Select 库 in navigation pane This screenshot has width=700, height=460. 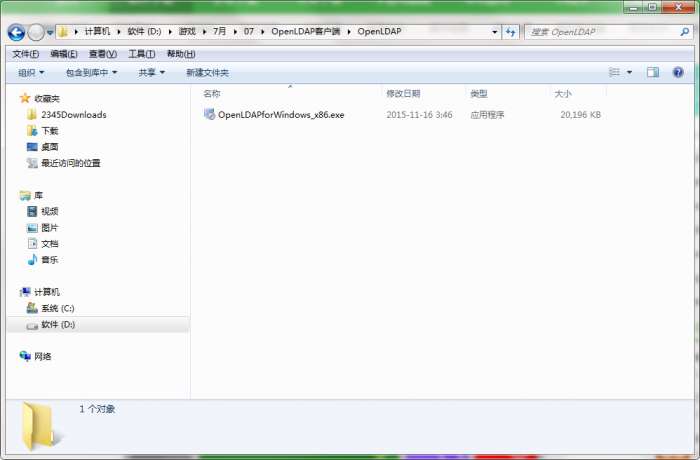tap(39, 195)
